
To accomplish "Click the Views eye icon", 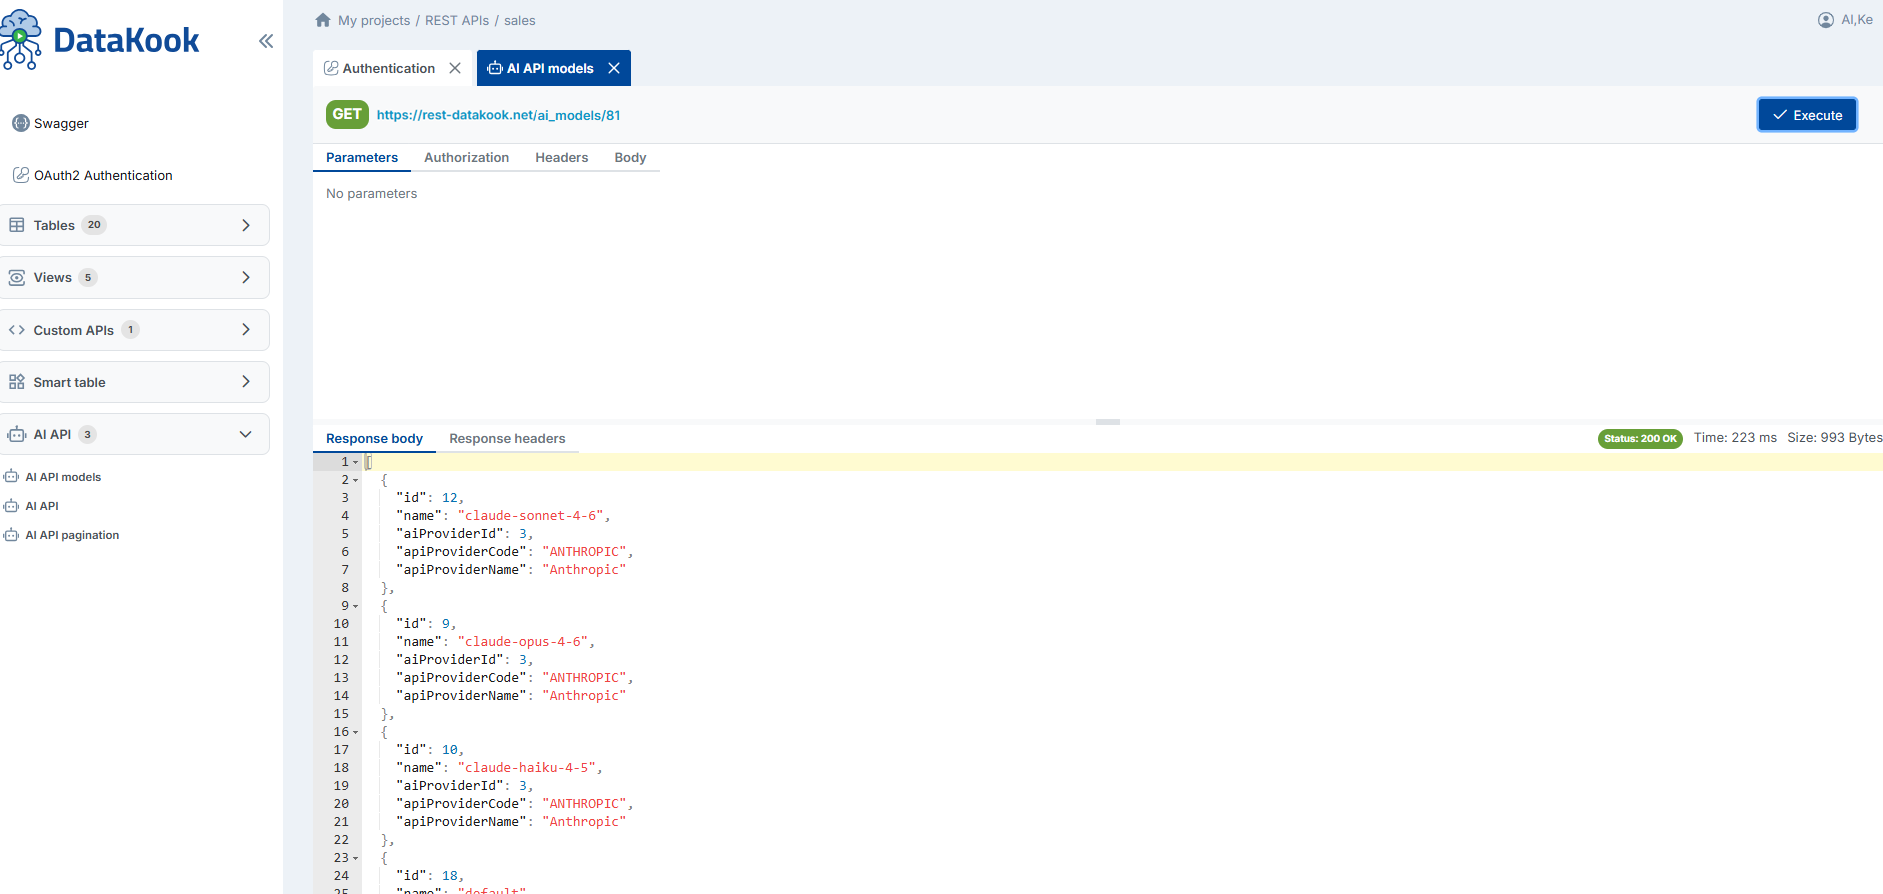I will (17, 277).
